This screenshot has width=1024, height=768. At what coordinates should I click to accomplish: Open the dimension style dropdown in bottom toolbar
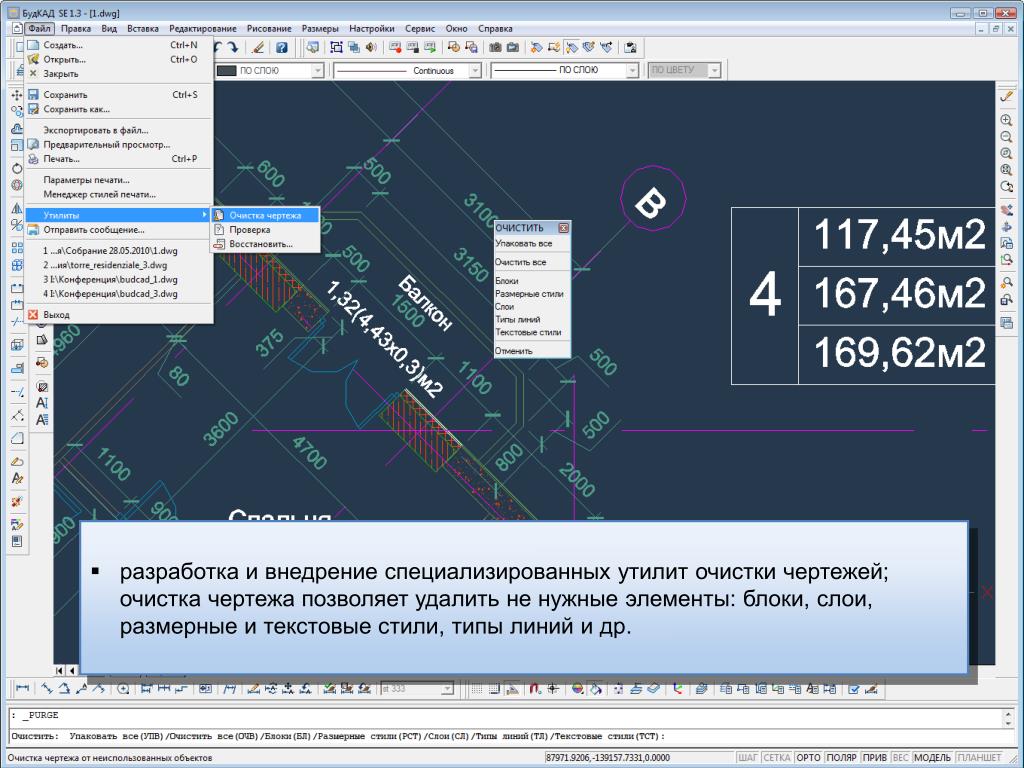447,688
